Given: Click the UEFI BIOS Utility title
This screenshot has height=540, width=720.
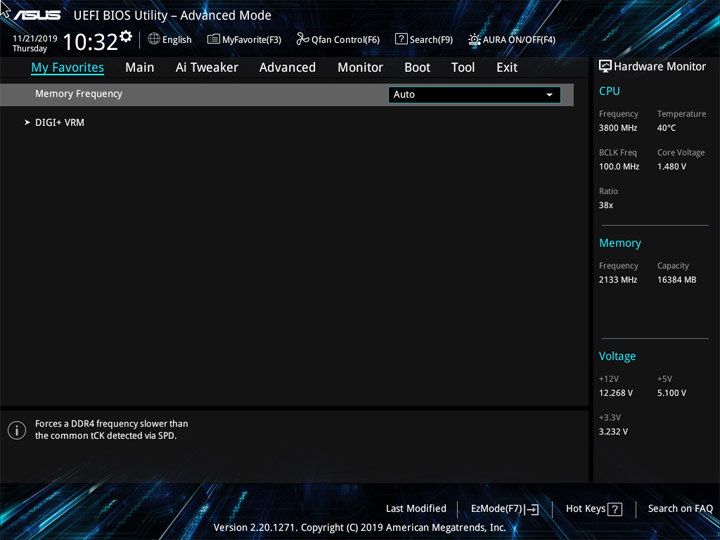Looking at the screenshot, I should [172, 16].
